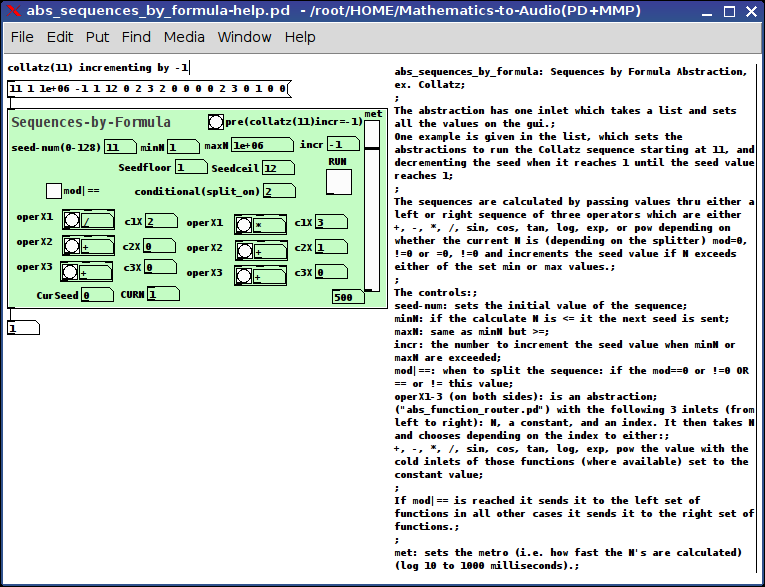Image resolution: width=765 pixels, height=587 pixels.
Task: Select right c1X number box showing 3
Action: pyautogui.click(x=331, y=222)
